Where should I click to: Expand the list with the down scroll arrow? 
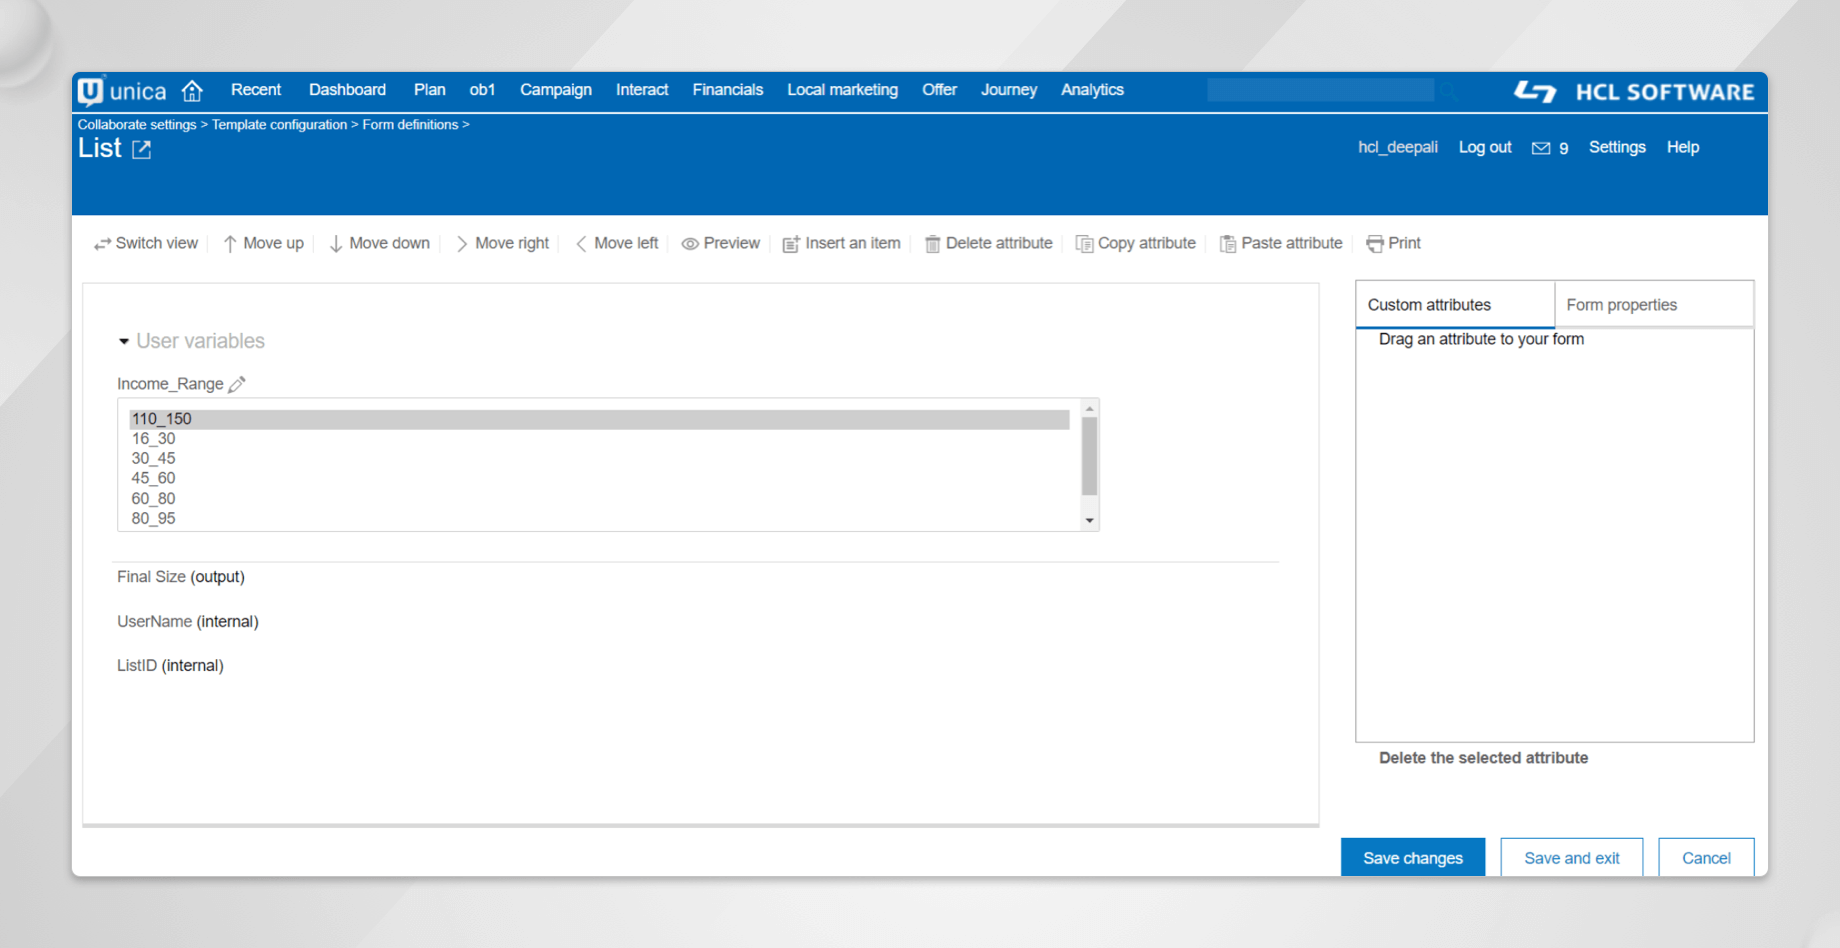click(1089, 520)
